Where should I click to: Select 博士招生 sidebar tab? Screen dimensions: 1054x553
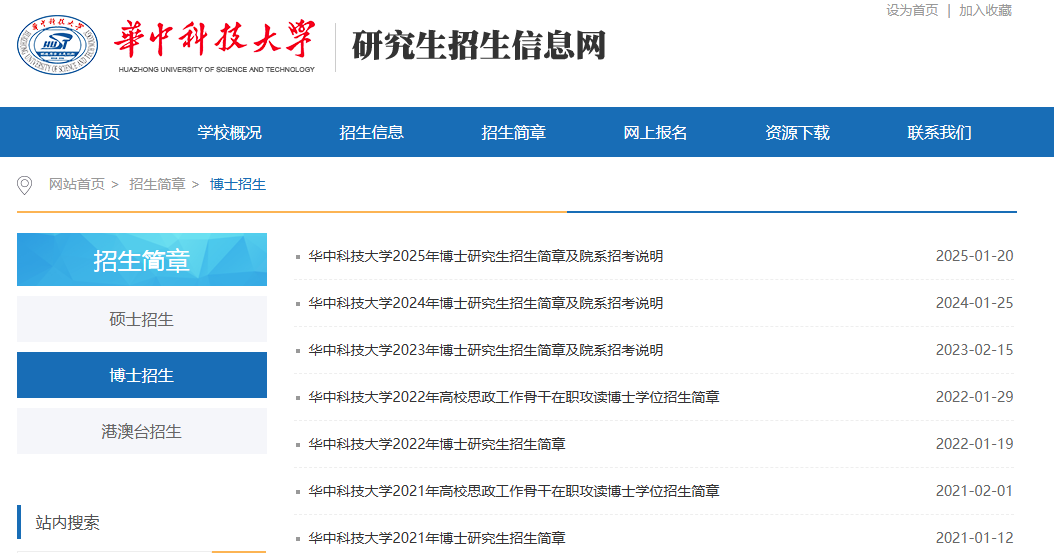coord(142,376)
